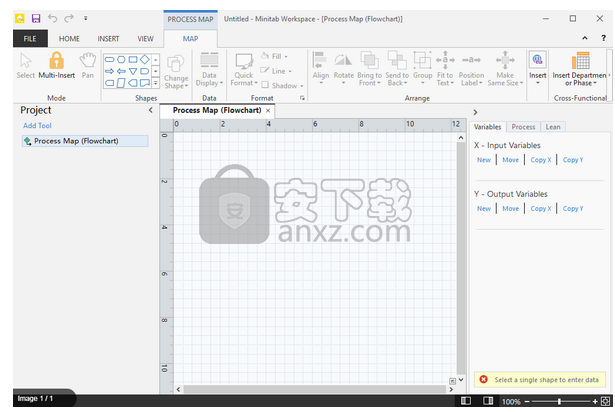Image resolution: width=615 pixels, height=412 pixels.
Task: Select Process Map (Flowchart) in Project list
Action: 85,141
